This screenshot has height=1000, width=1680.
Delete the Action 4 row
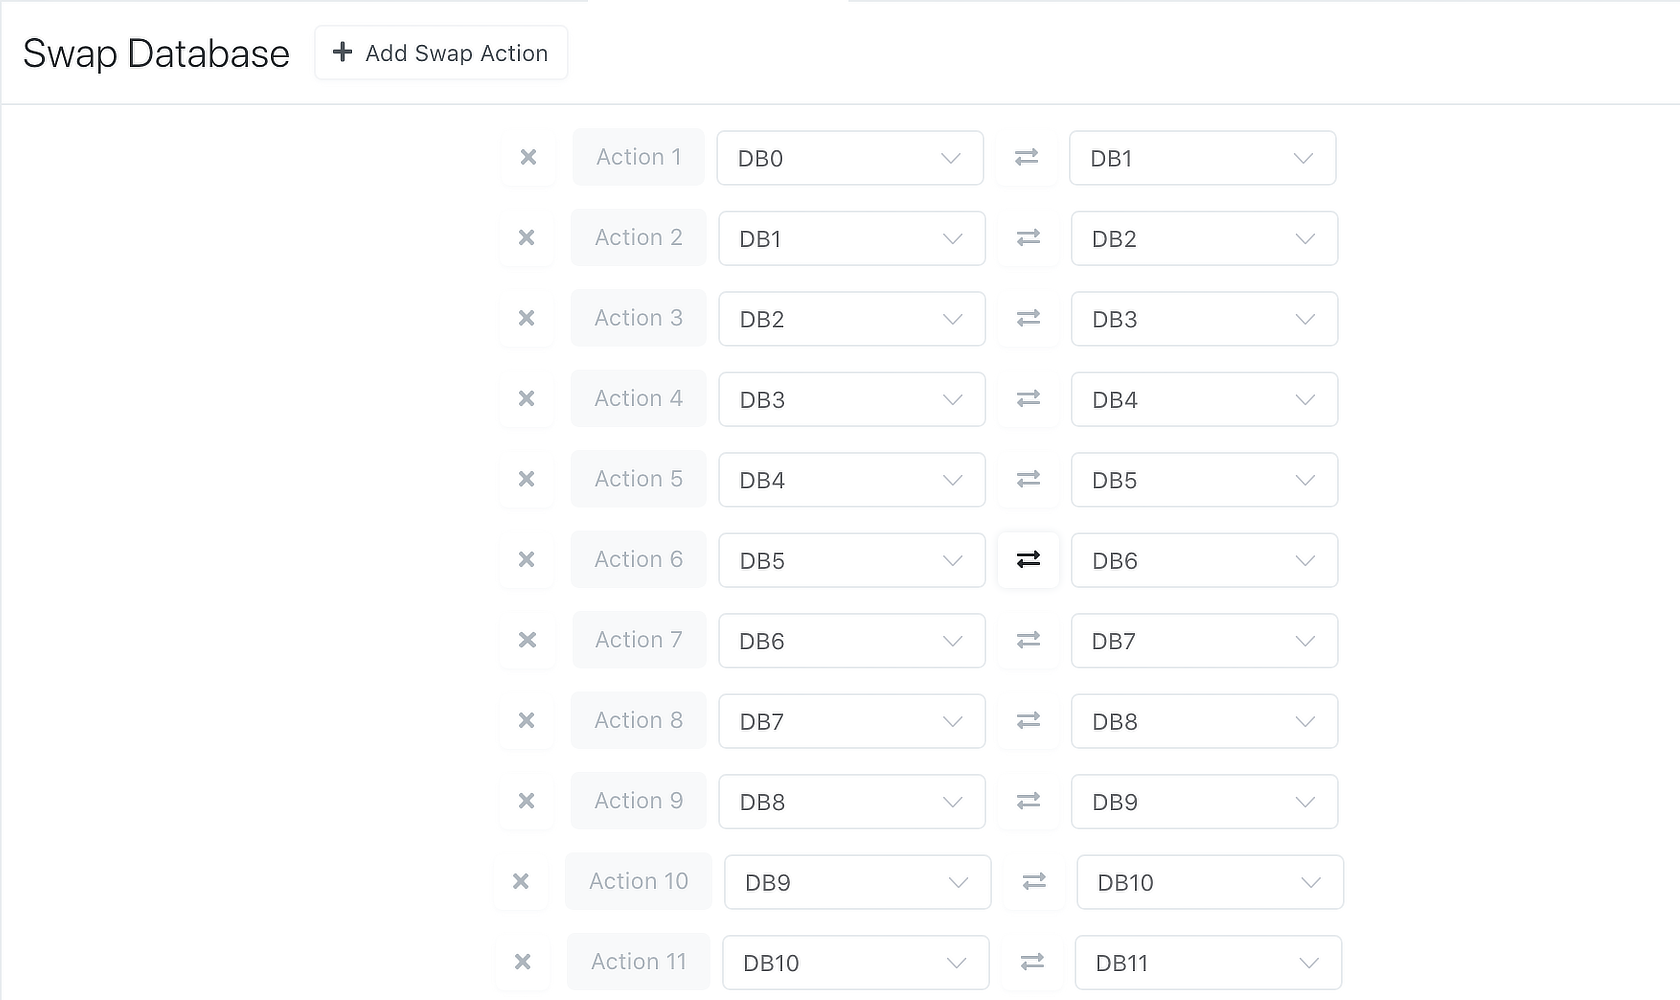pos(526,399)
